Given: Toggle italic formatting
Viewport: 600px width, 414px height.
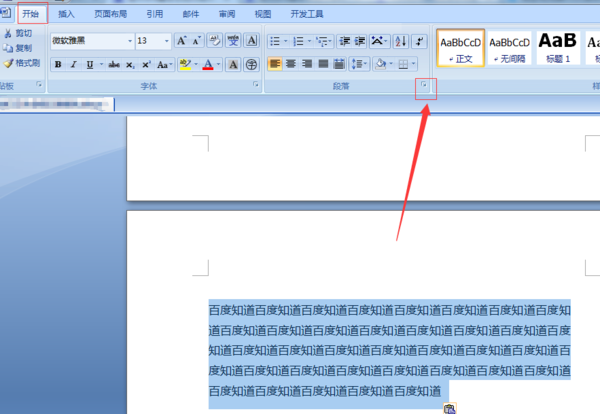Looking at the screenshot, I should pyautogui.click(x=73, y=64).
